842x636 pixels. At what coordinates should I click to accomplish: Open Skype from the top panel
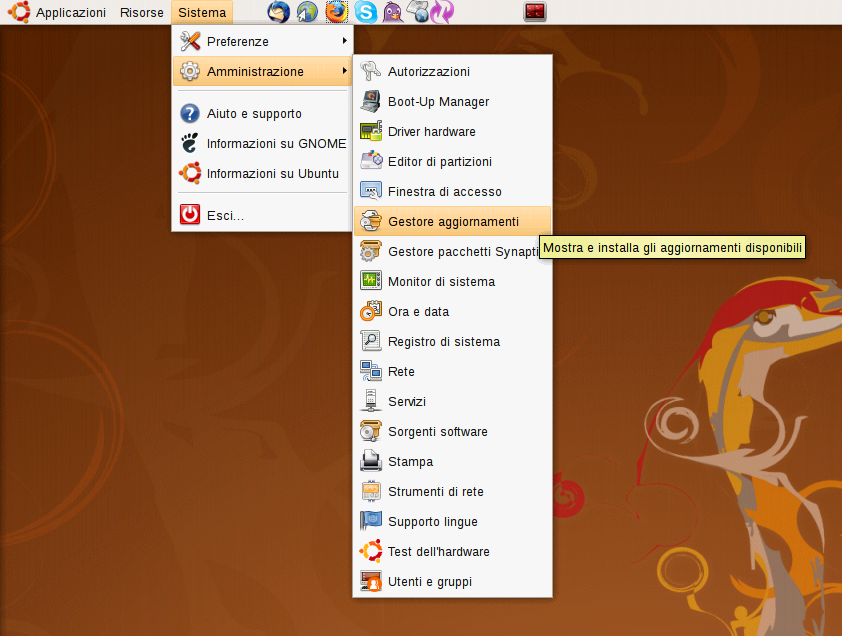pyautogui.click(x=366, y=13)
